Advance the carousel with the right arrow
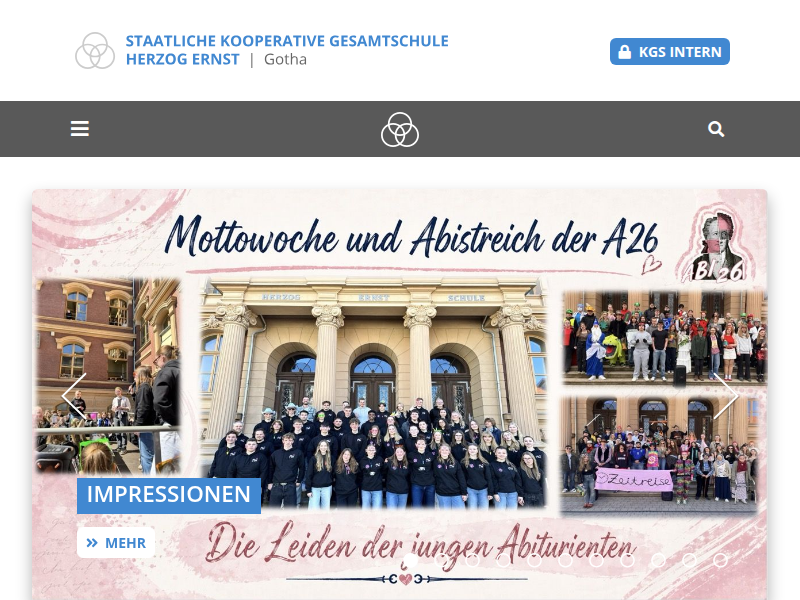This screenshot has width=800, height=600. 726,396
